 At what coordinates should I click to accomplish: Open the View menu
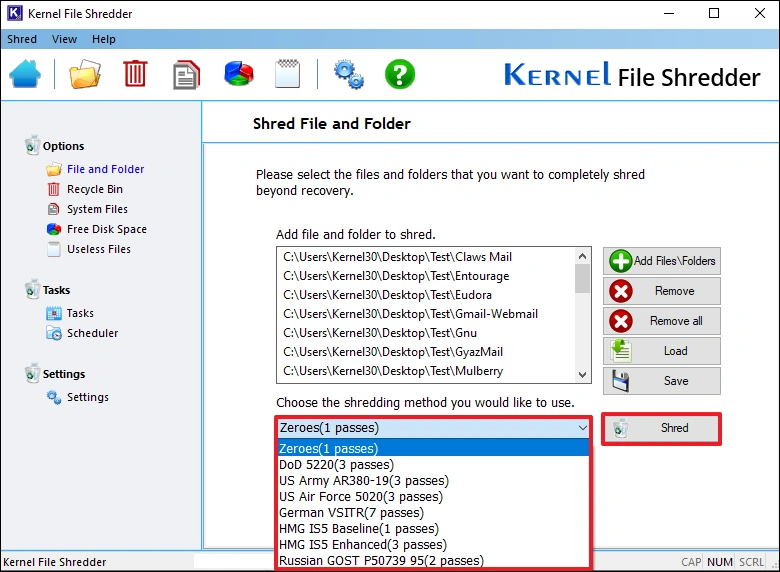pyautogui.click(x=64, y=39)
